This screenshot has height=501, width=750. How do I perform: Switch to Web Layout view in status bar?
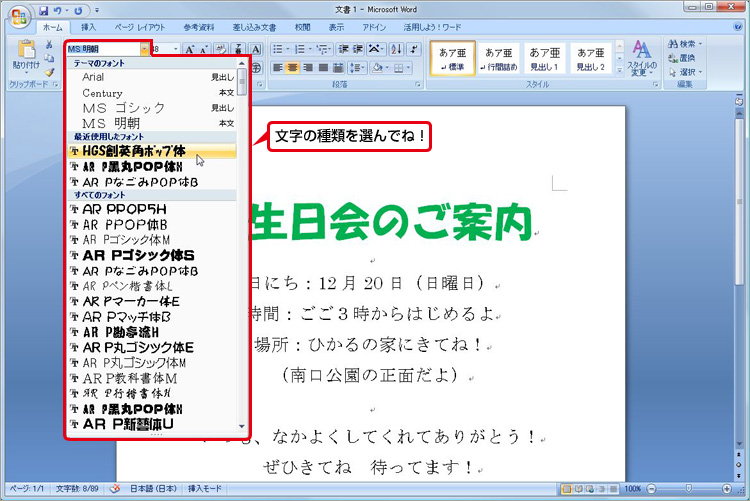coord(590,489)
